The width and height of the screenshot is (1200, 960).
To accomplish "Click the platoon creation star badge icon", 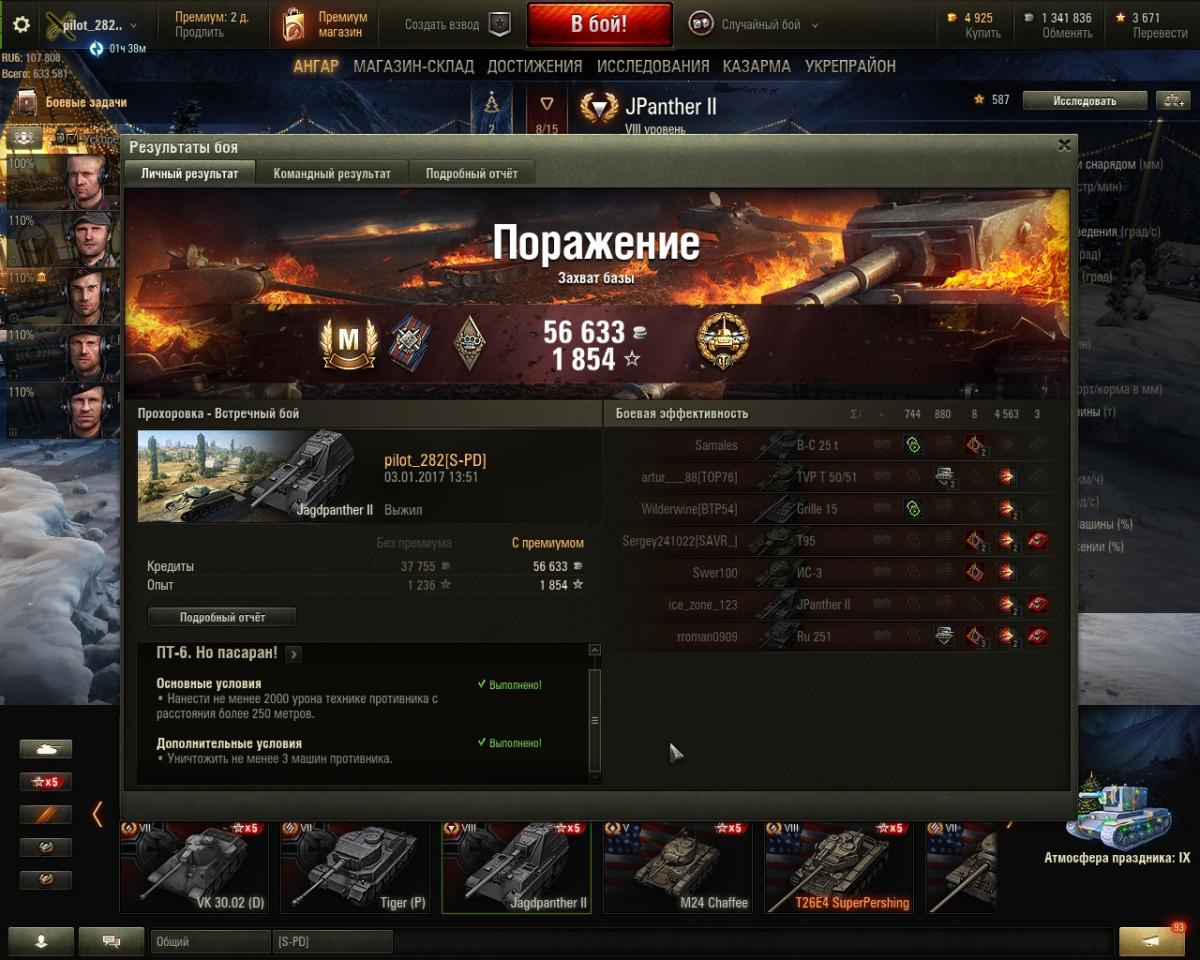I will click(499, 25).
